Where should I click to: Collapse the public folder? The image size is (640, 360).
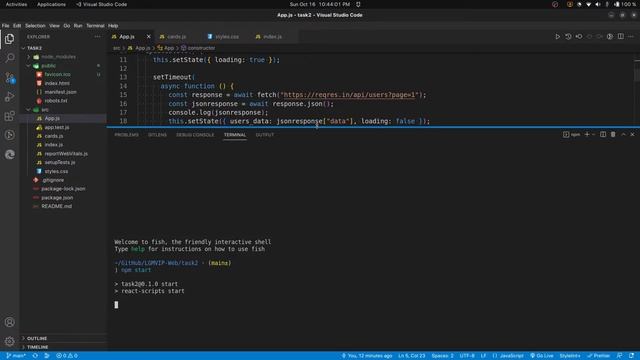(x=48, y=66)
